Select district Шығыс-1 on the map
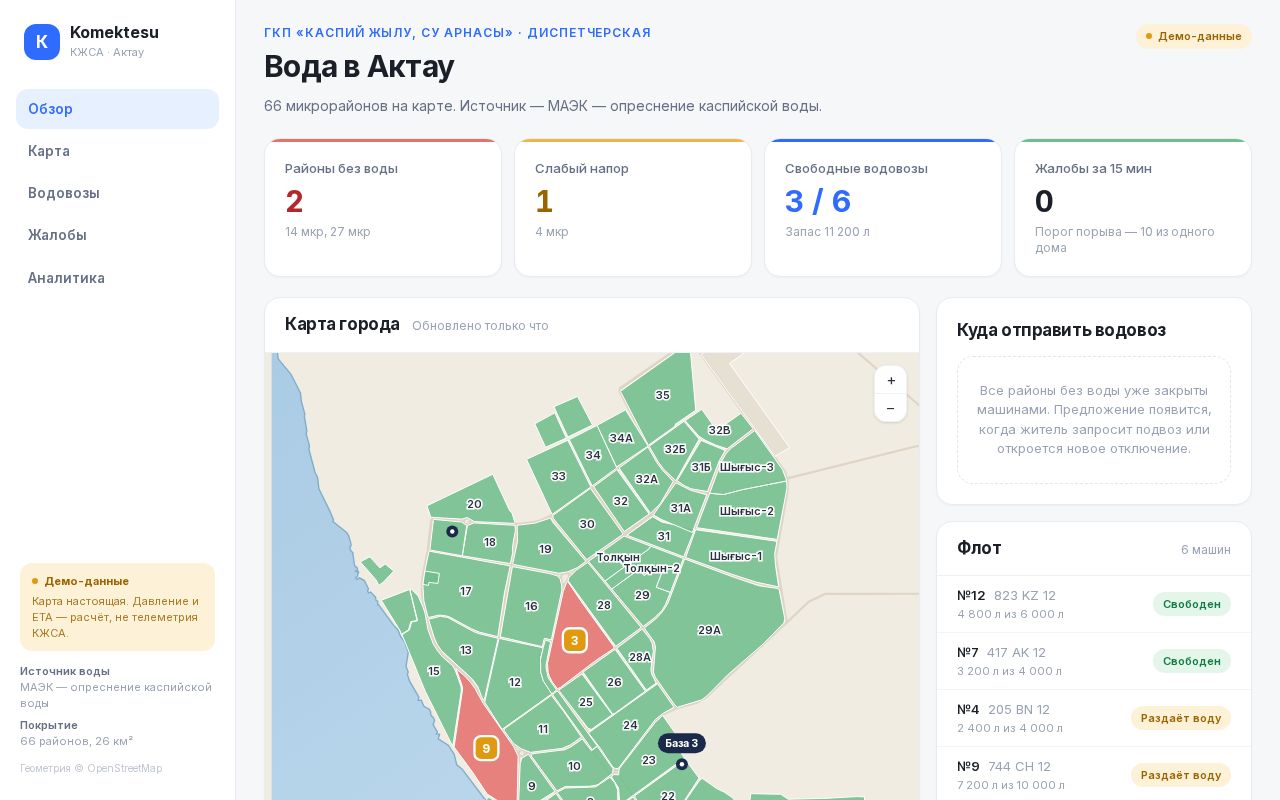Screen dimensions: 1280x800 coord(736,556)
